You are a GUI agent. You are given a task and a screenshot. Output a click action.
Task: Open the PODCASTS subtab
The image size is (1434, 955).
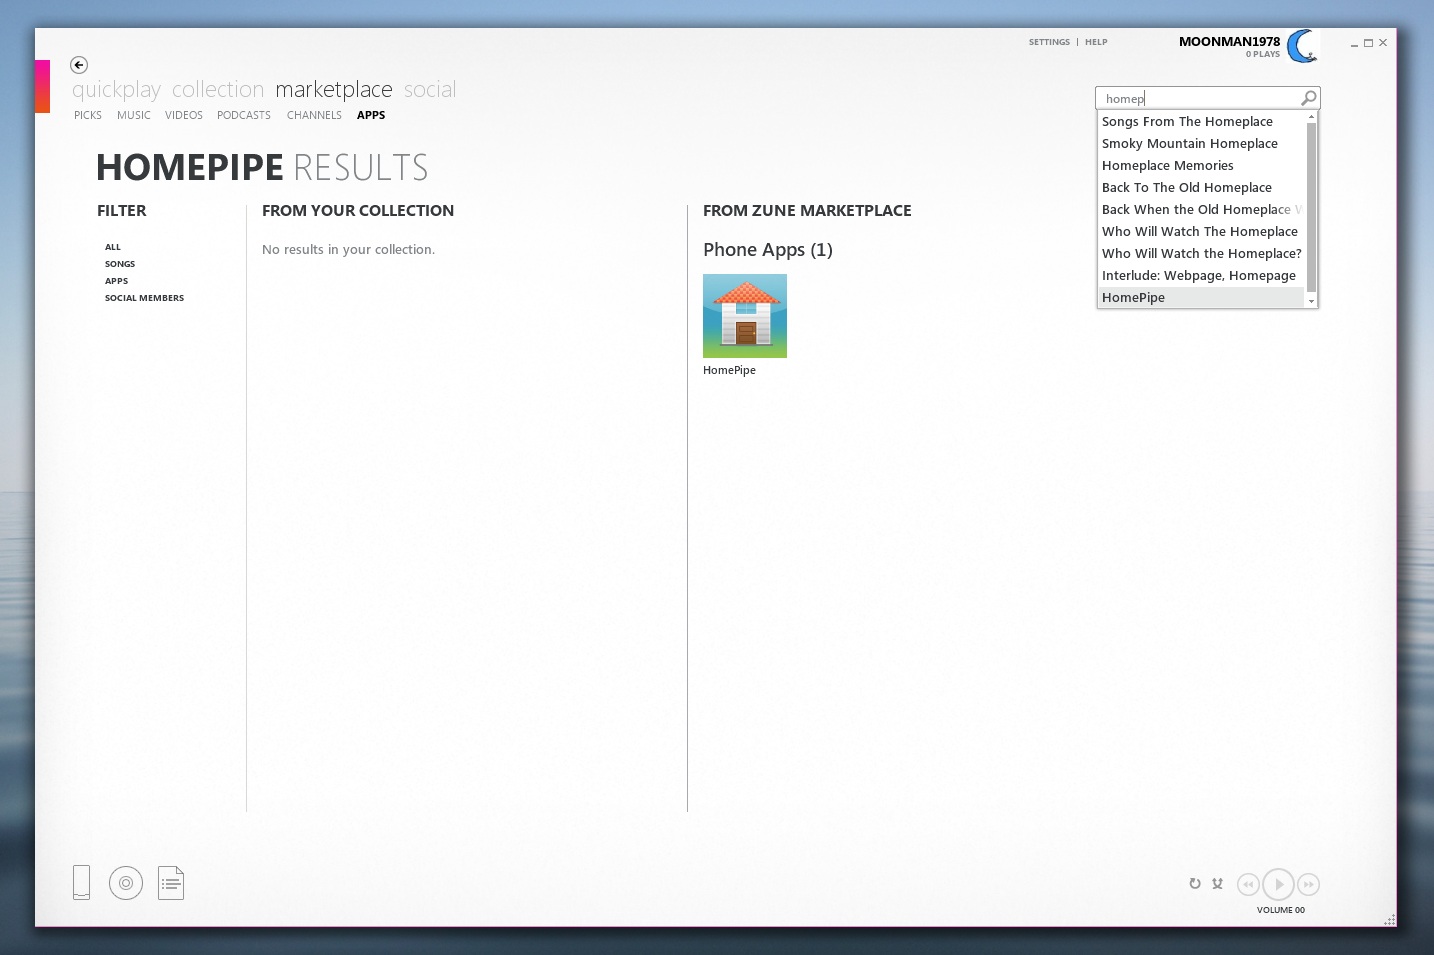(x=244, y=115)
